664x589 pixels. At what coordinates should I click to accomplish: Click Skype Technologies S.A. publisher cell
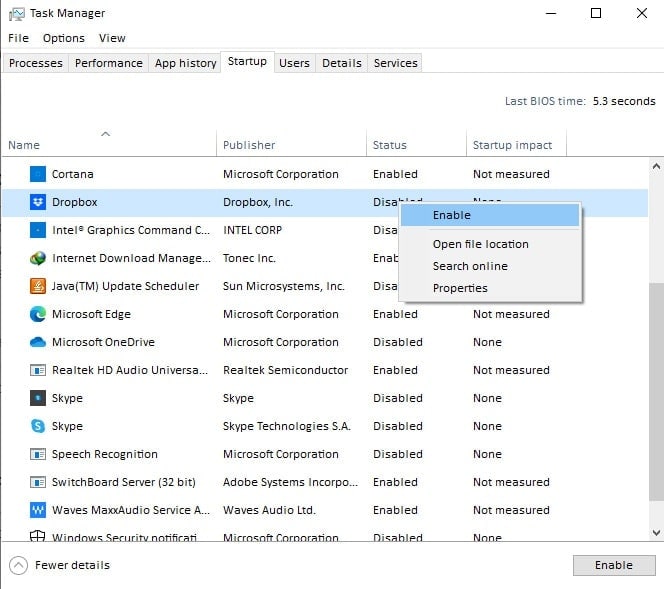click(287, 426)
